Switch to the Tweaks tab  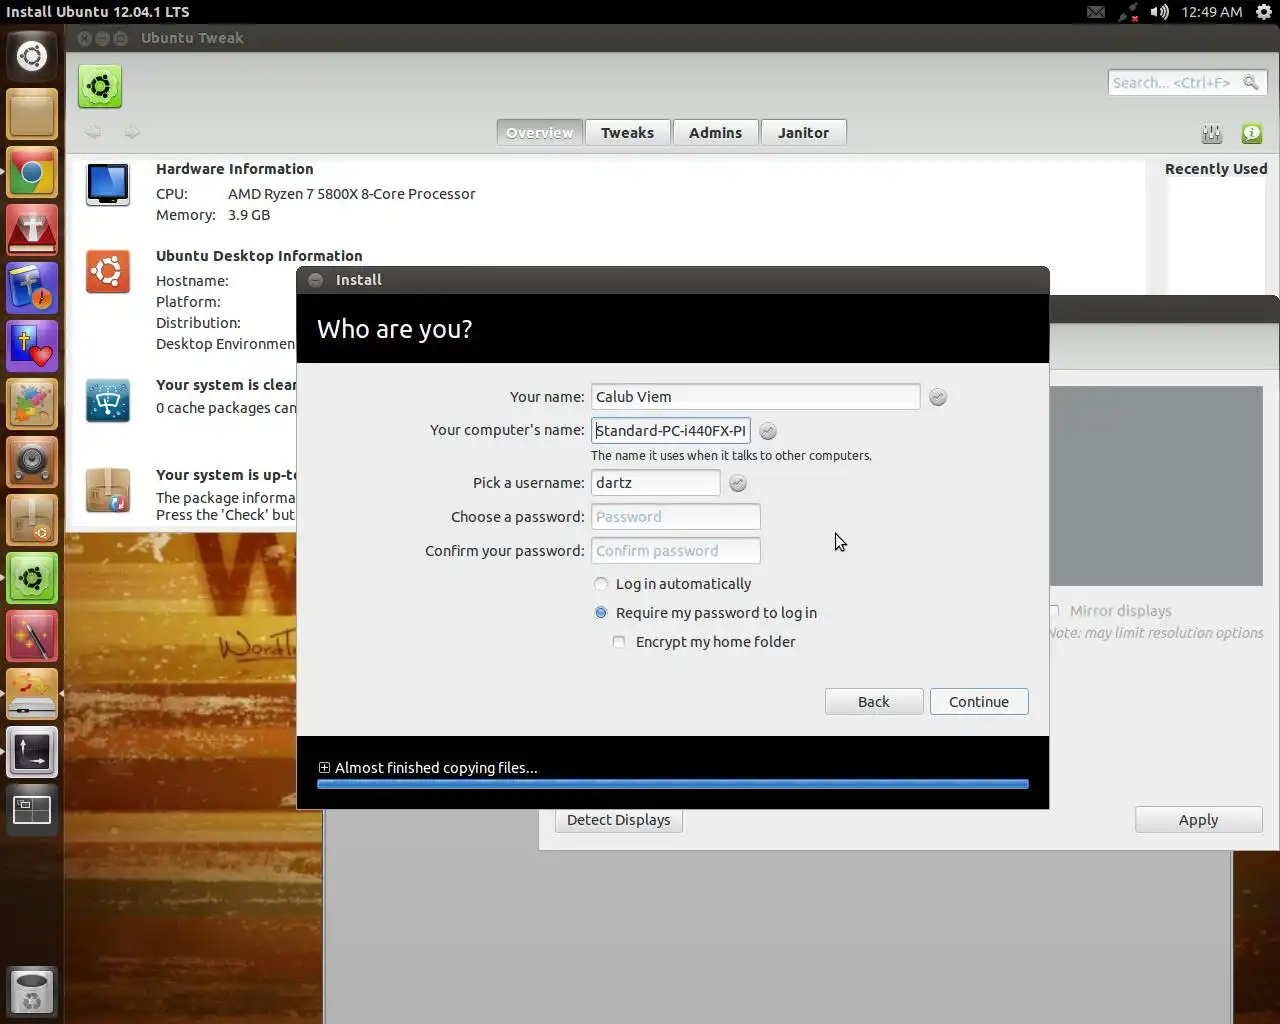tap(627, 132)
